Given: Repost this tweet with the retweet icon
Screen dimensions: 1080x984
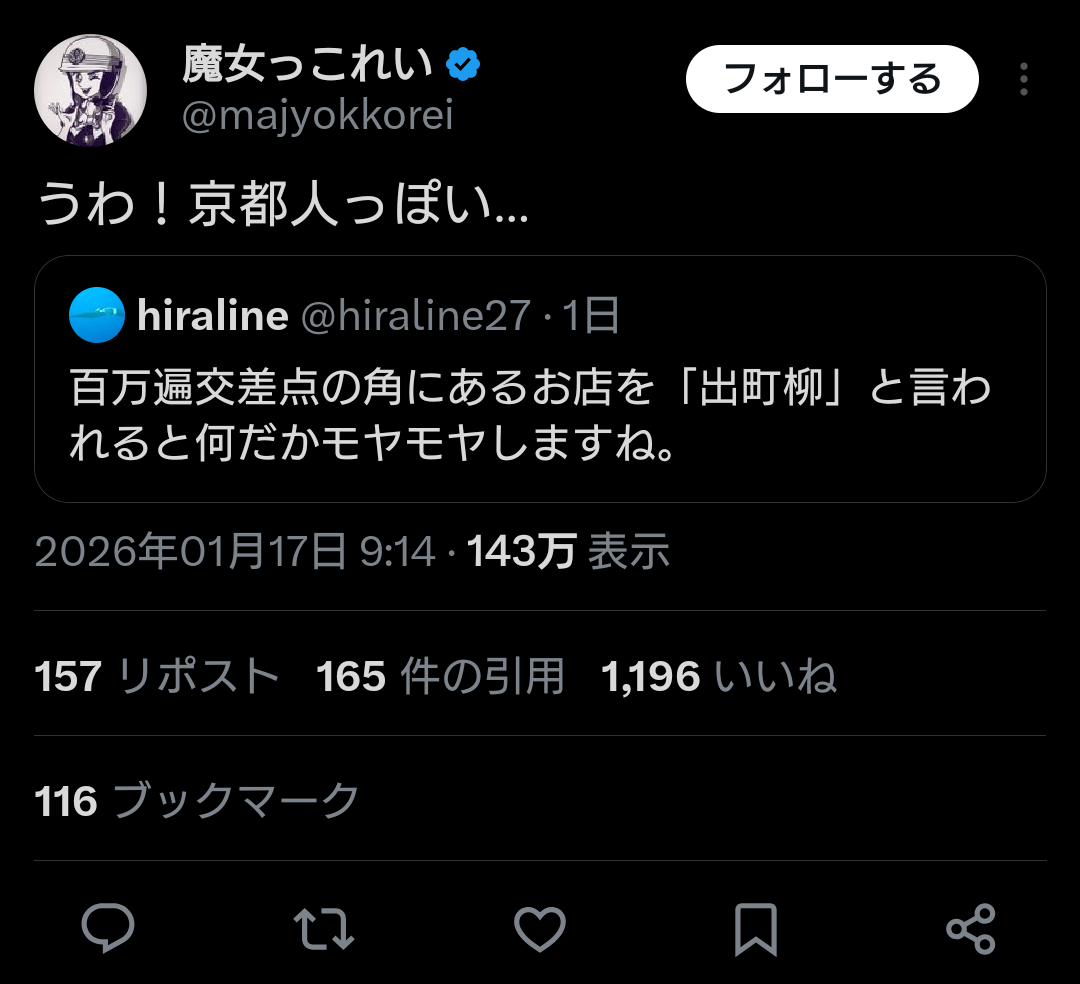Looking at the screenshot, I should (325, 929).
